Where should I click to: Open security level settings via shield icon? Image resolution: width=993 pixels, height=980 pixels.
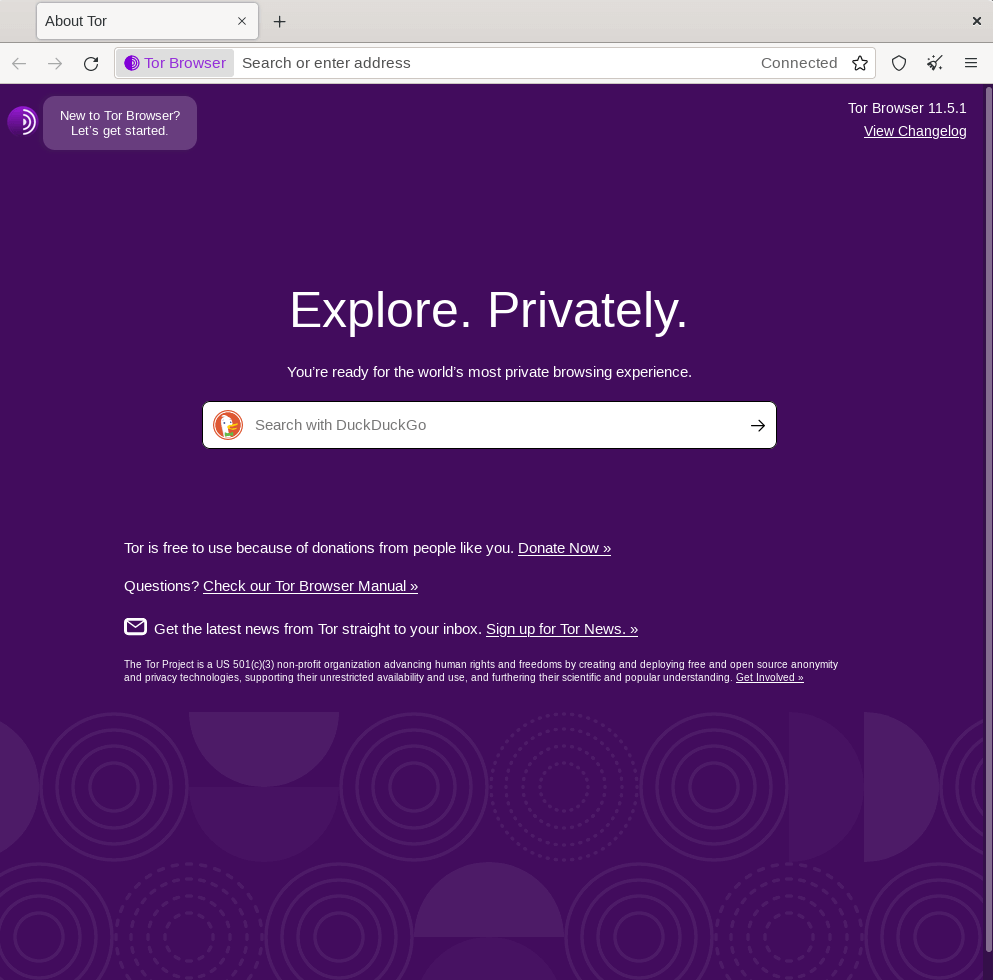(x=898, y=63)
